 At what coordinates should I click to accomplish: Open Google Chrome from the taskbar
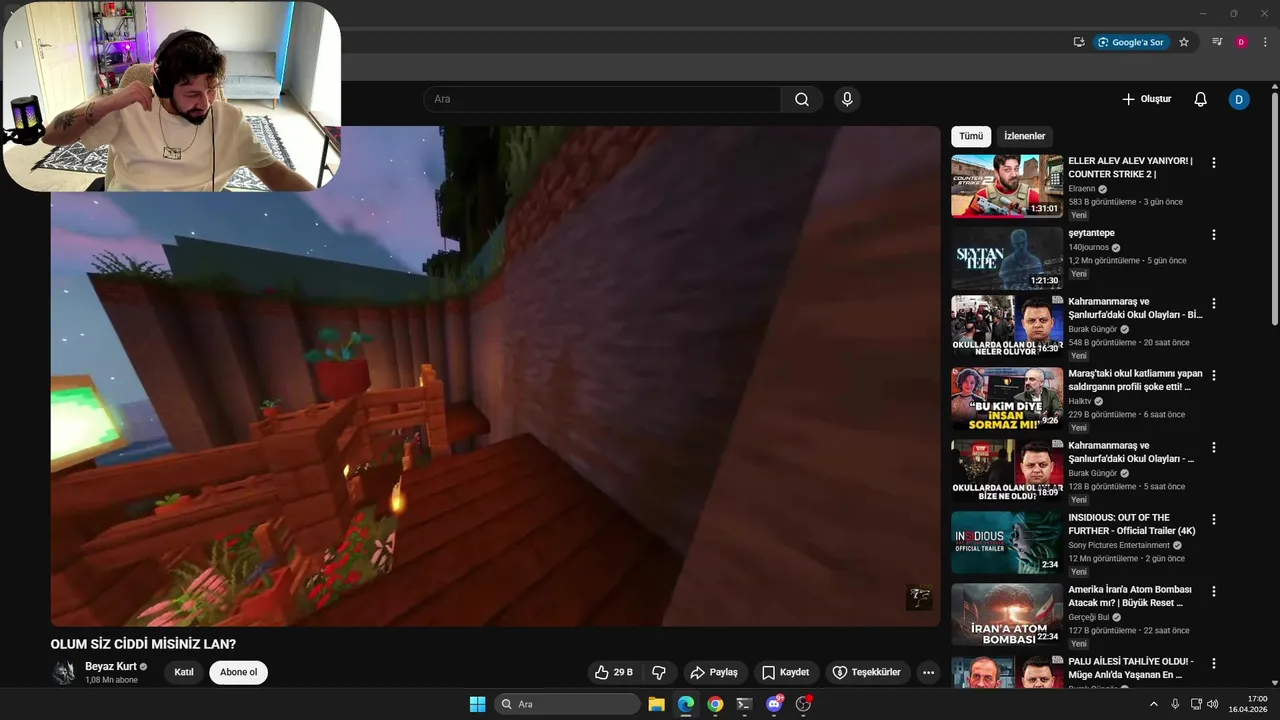tap(715, 704)
